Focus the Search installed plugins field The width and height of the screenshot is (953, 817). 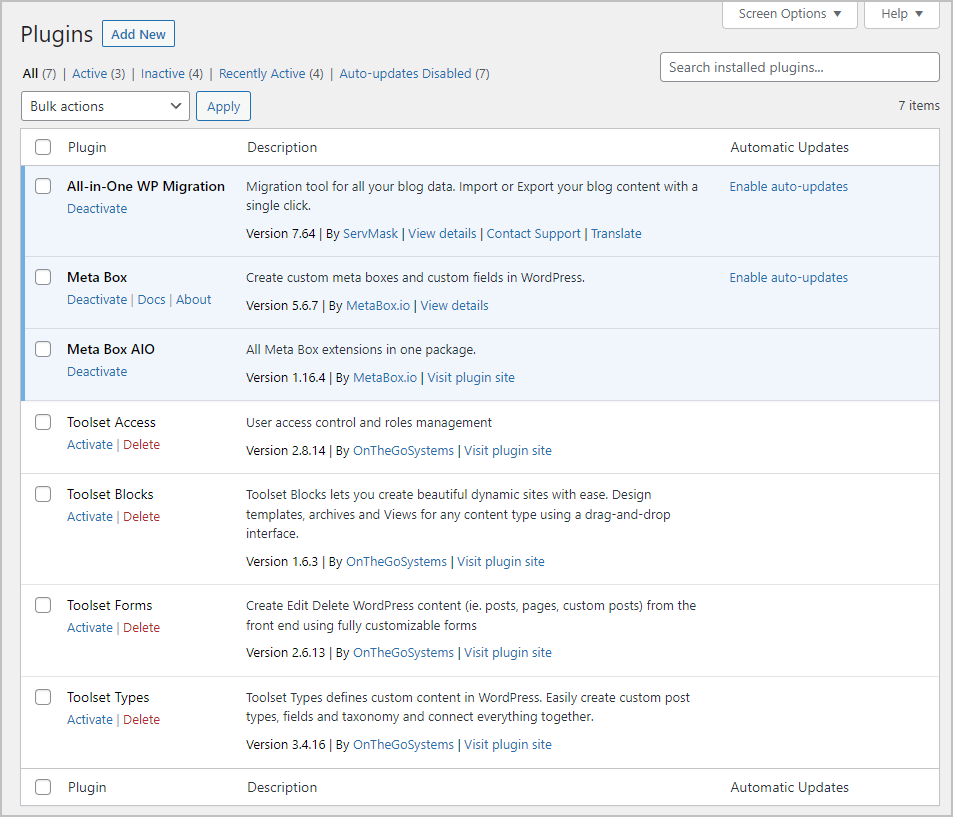pyautogui.click(x=800, y=67)
